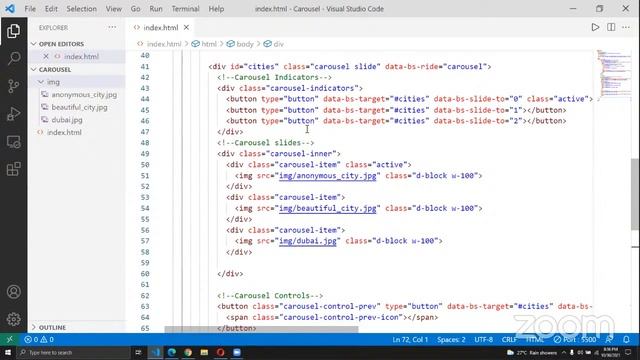Follow the img/beautiful_city.jpg link in code
This screenshot has width=640, height=360.
click(x=327, y=209)
